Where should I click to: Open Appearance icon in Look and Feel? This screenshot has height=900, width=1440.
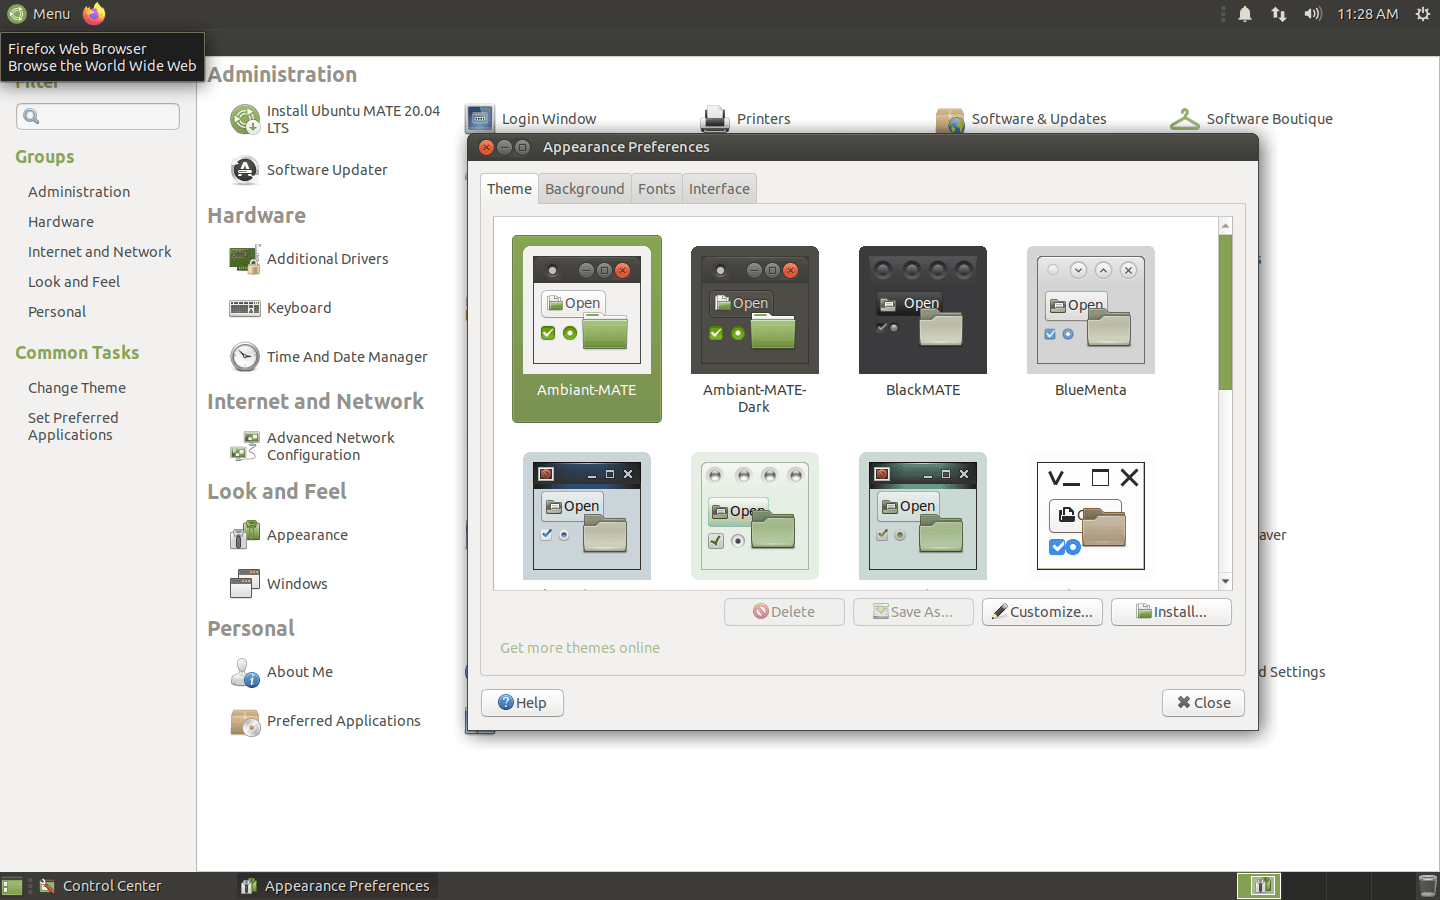tap(244, 535)
